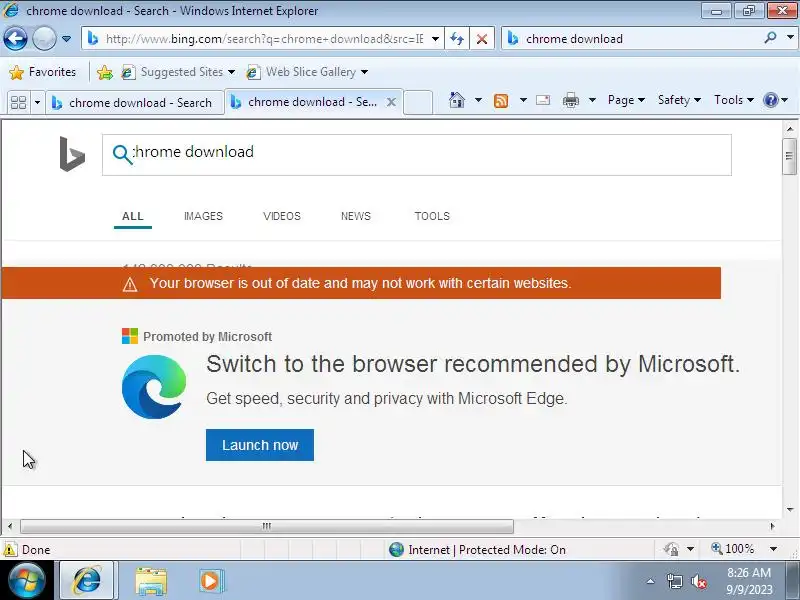800x600 pixels.
Task: Close the active chrome download tab
Action: click(391, 102)
